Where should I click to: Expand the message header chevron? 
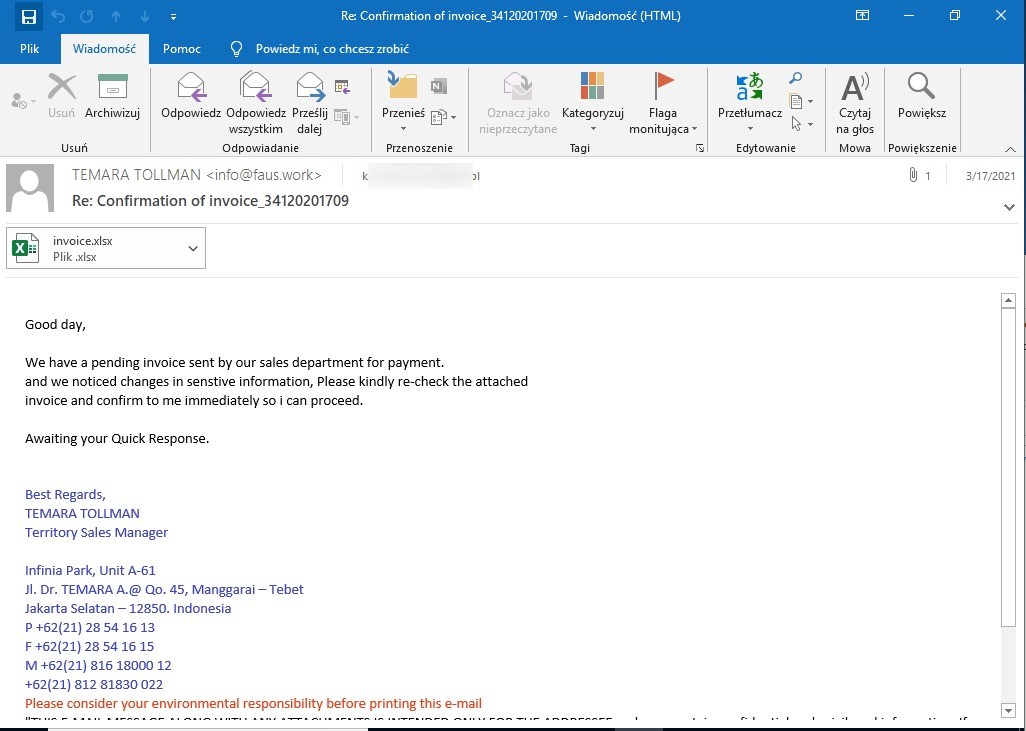tap(1009, 207)
